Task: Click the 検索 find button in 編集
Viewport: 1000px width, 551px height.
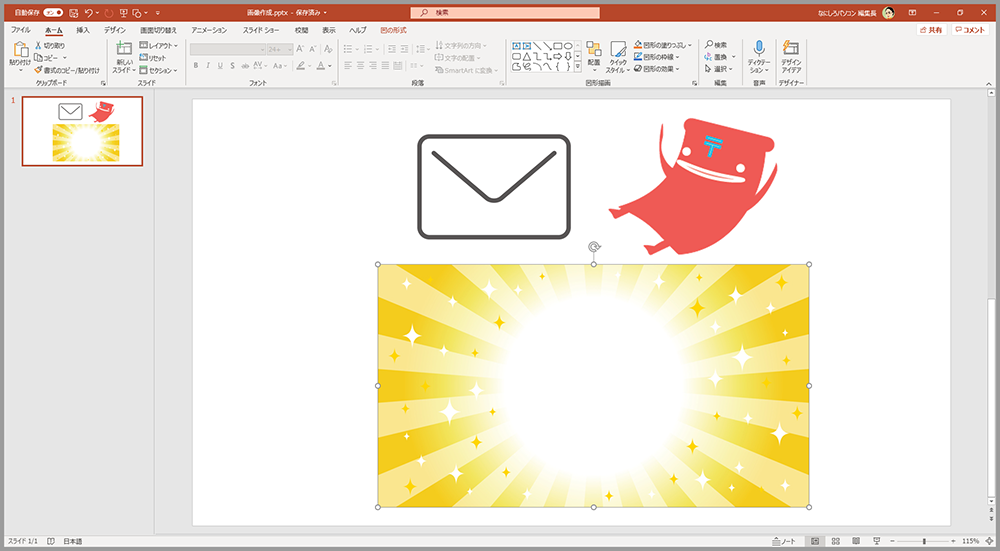Action: pyautogui.click(x=716, y=45)
